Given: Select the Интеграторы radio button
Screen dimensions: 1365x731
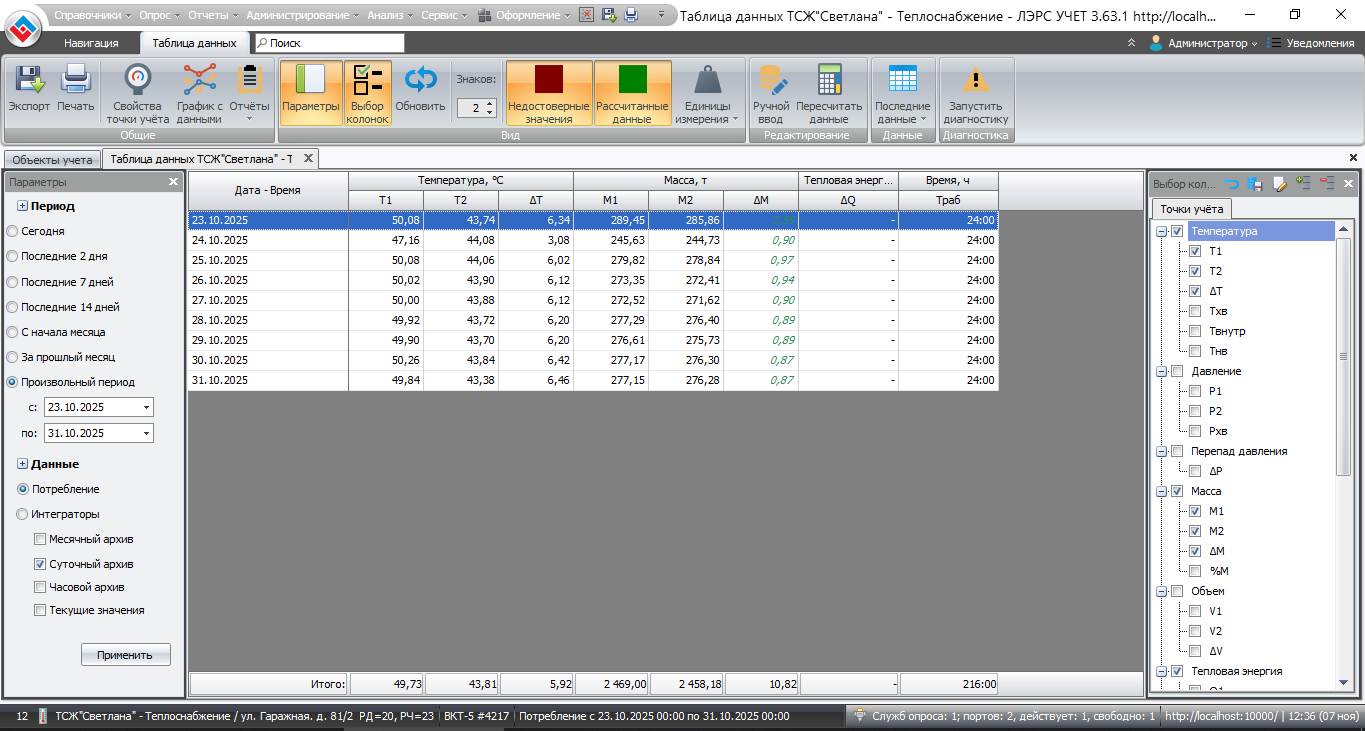Looking at the screenshot, I should pyautogui.click(x=23, y=514).
